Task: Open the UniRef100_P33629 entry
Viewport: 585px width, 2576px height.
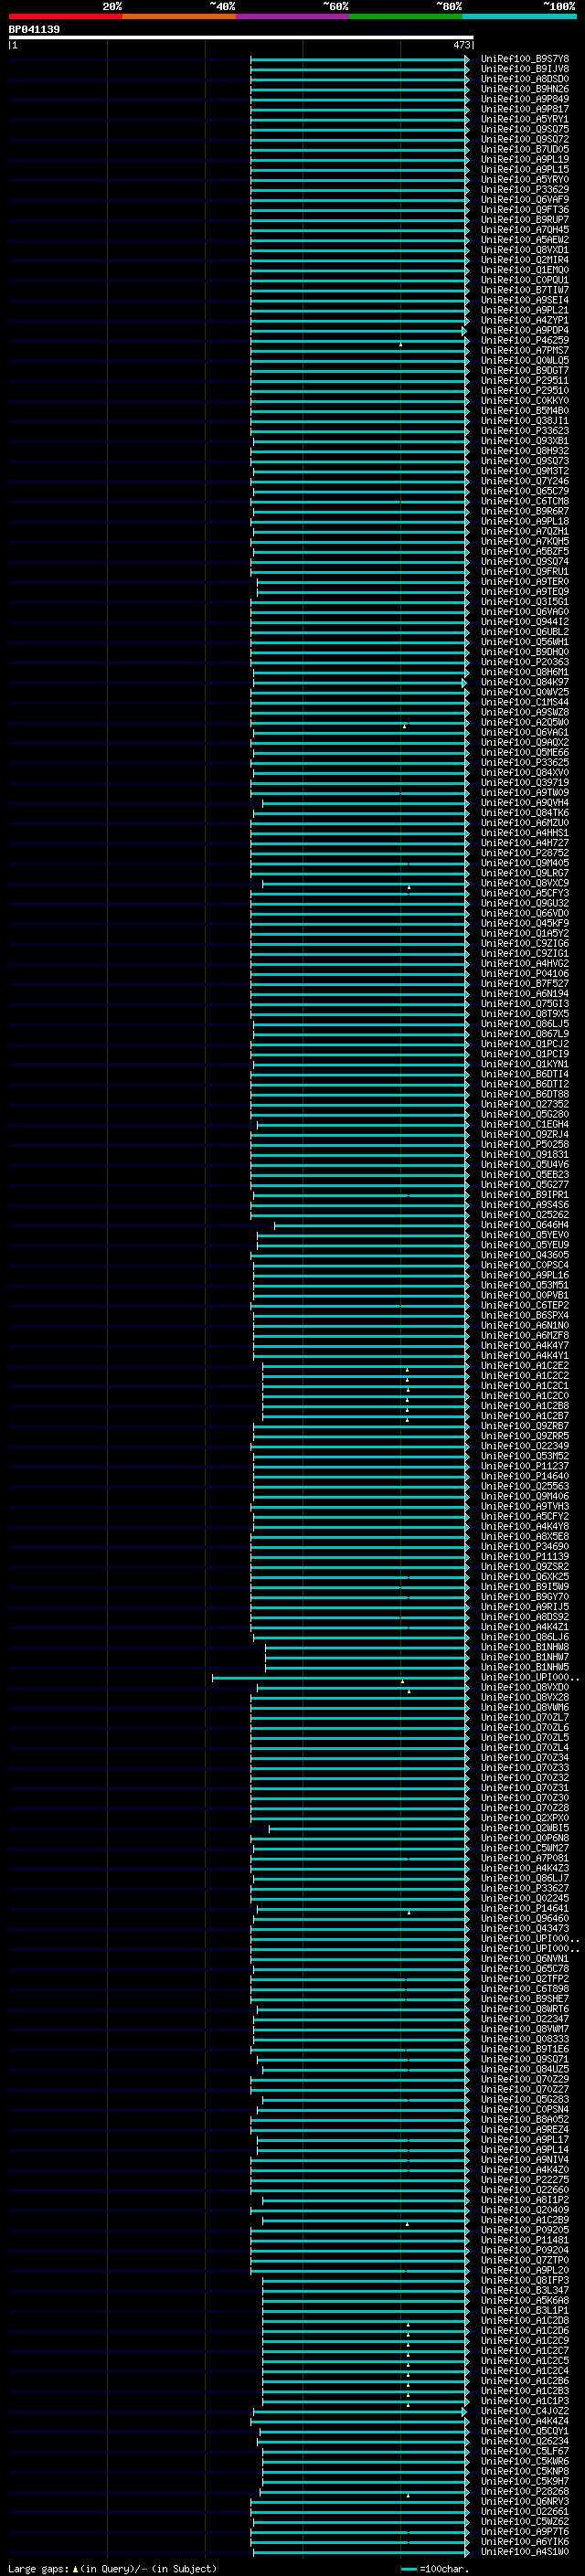Action: (x=524, y=189)
